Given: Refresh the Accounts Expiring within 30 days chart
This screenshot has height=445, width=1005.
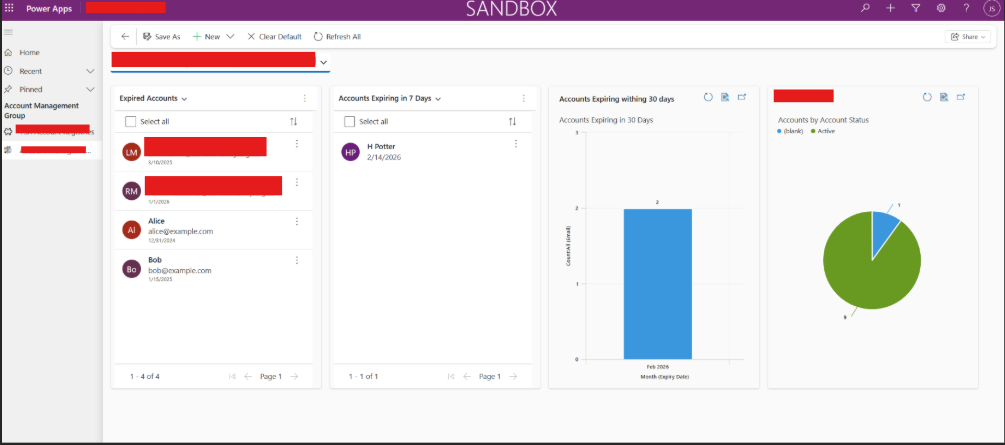Looking at the screenshot, I should pos(708,97).
